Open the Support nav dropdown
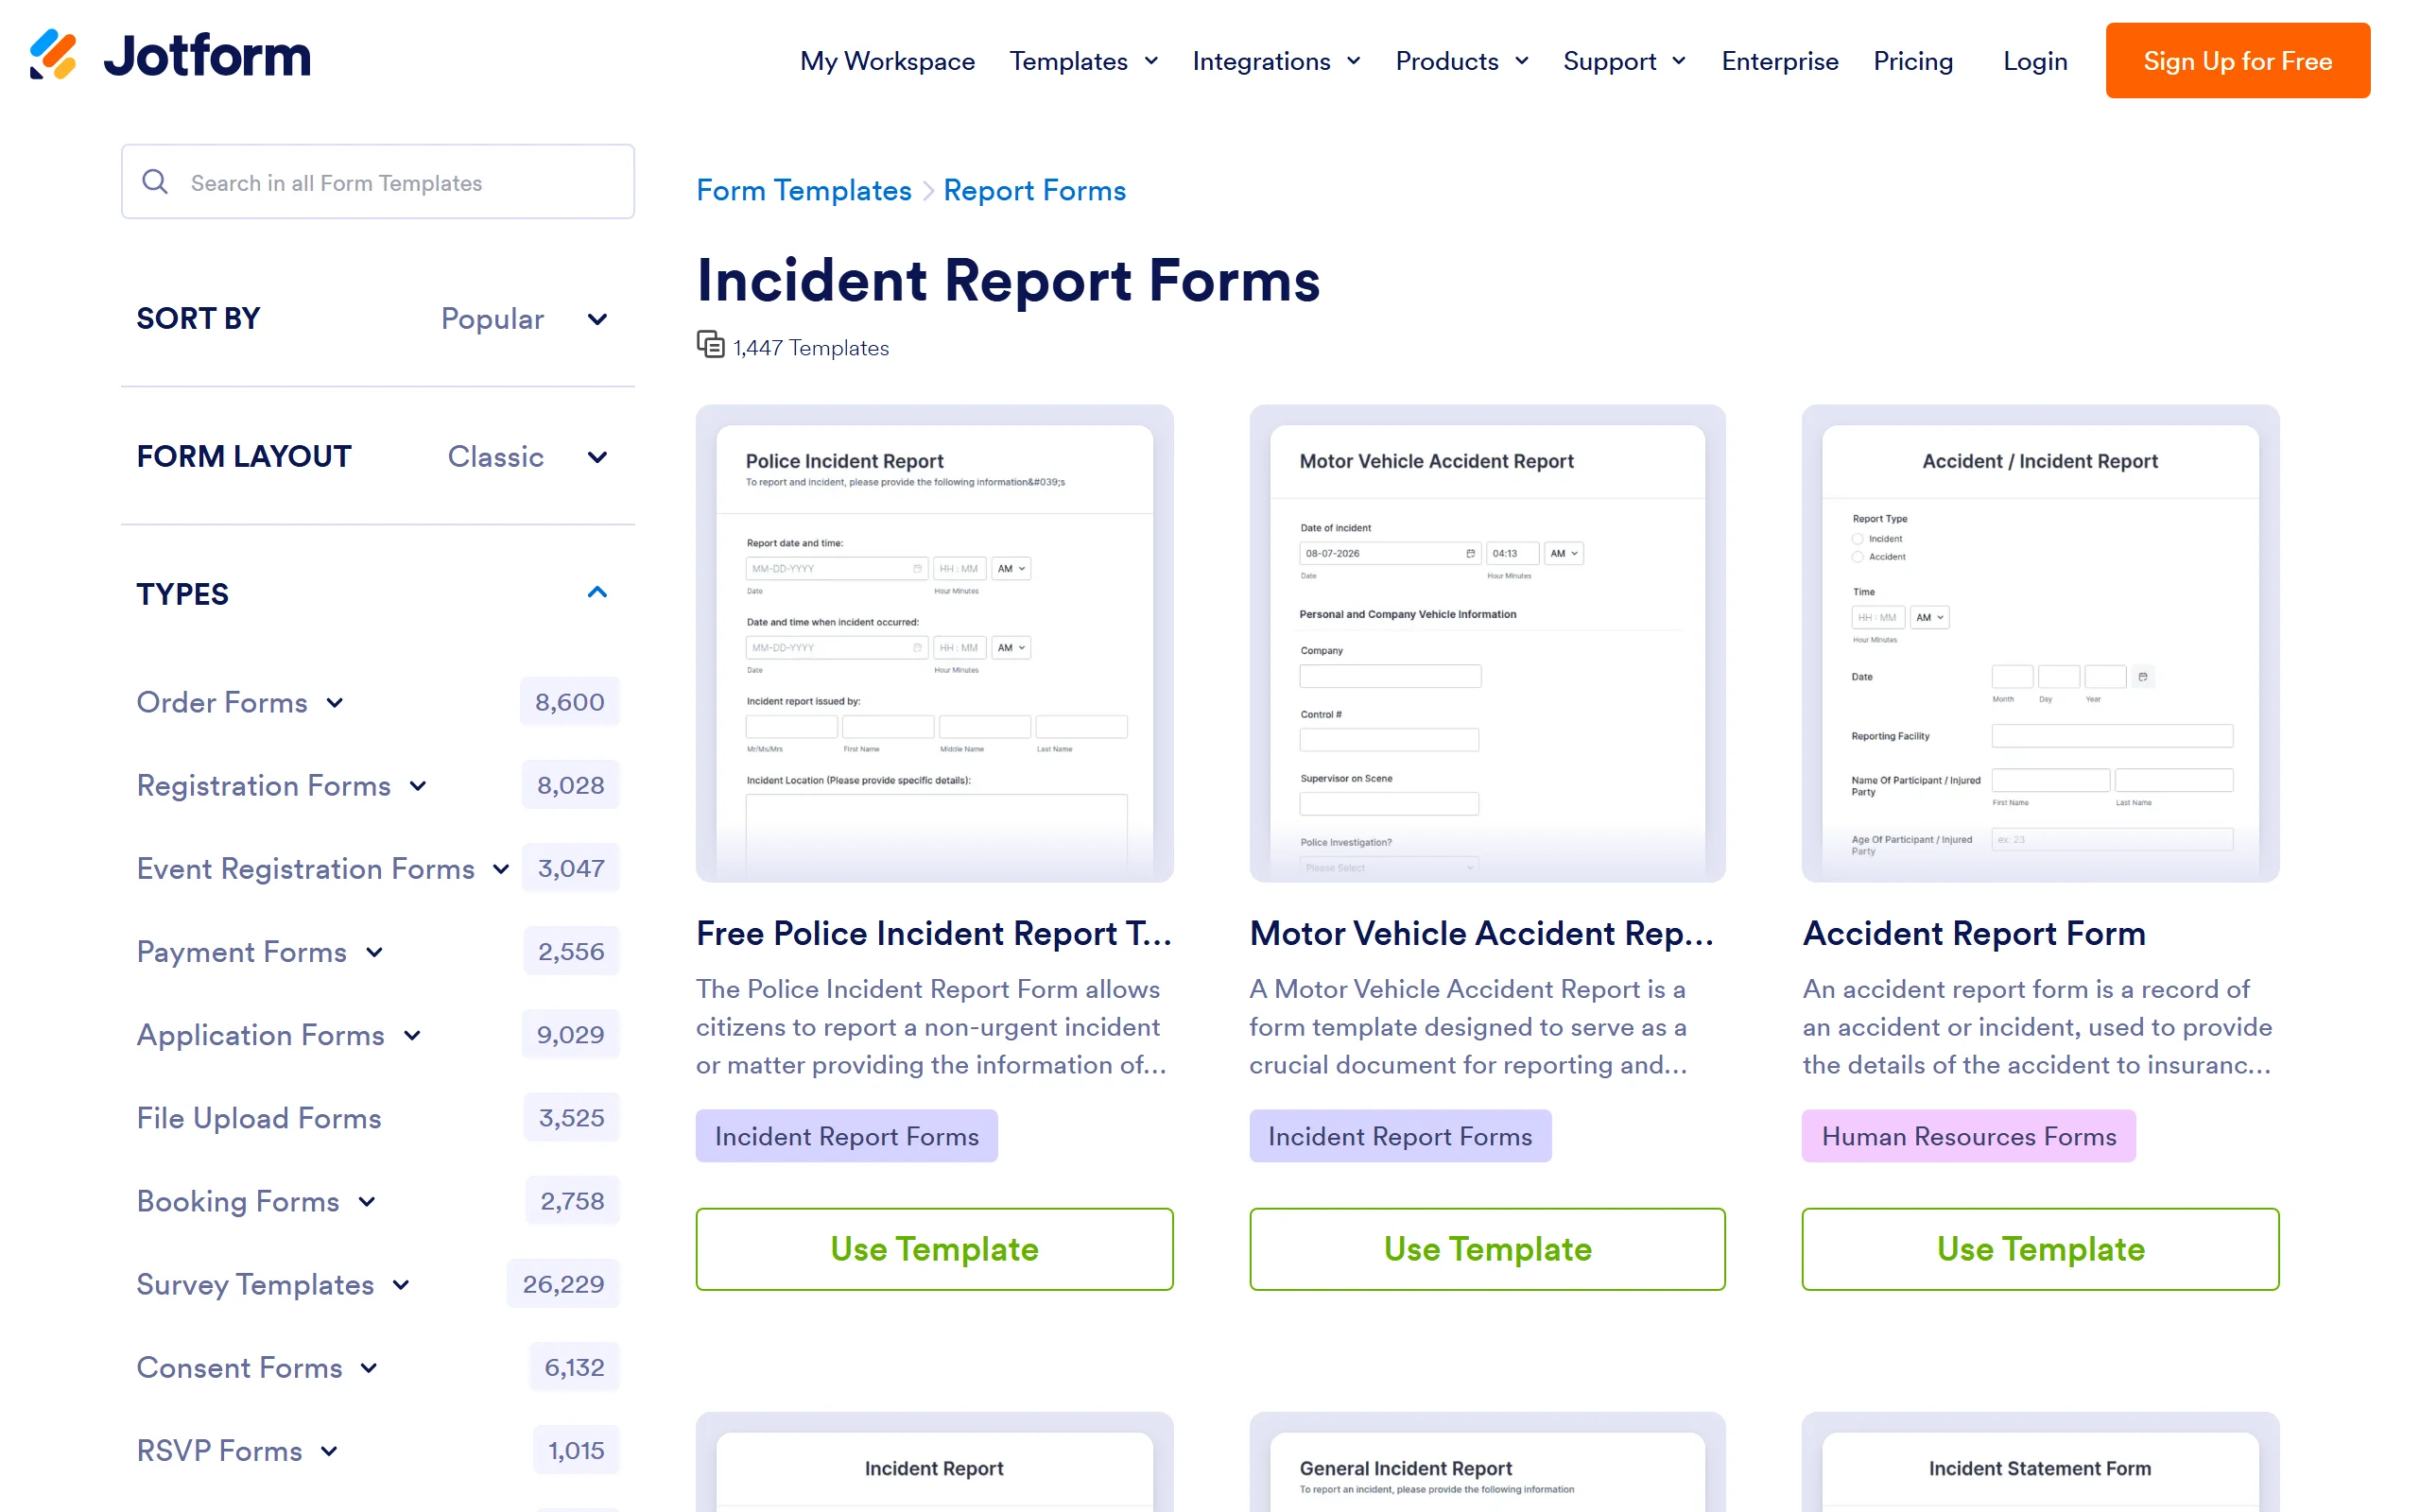Screen dimensions: 2420x1512 [1625, 61]
